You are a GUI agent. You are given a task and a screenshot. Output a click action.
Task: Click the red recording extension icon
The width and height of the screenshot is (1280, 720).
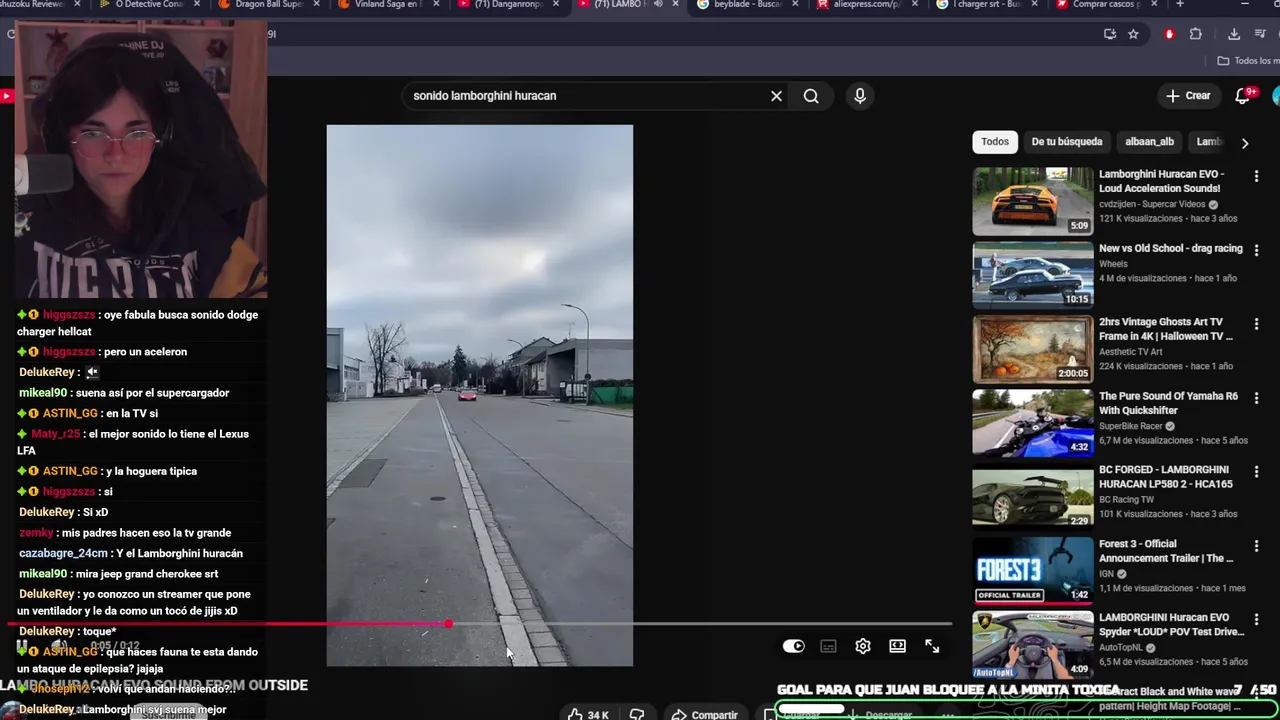click(x=1169, y=34)
